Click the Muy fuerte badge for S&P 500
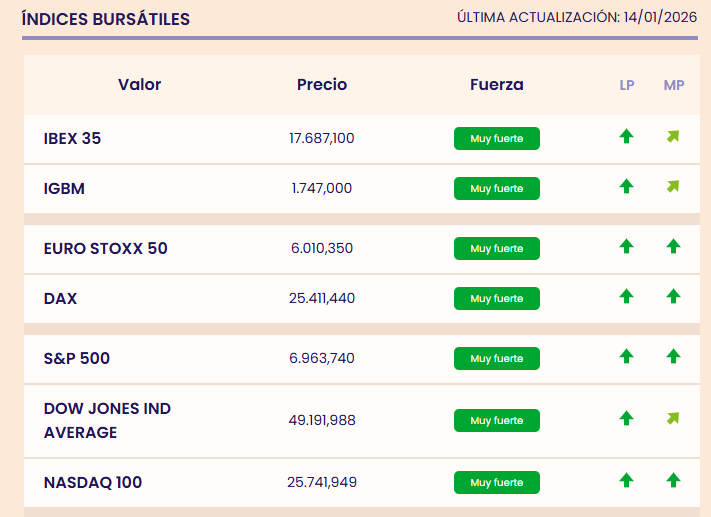The image size is (711, 517). [497, 358]
